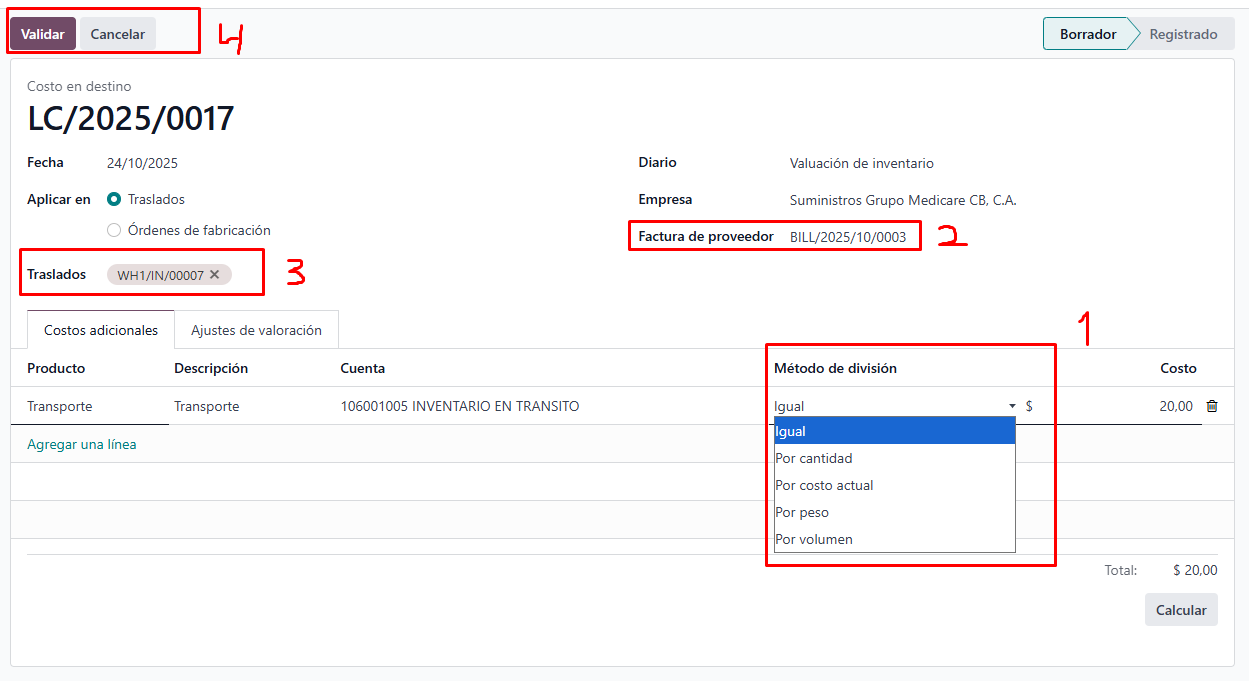Click the Producto column header
Image resolution: width=1249 pixels, height=681 pixels.
pos(56,368)
